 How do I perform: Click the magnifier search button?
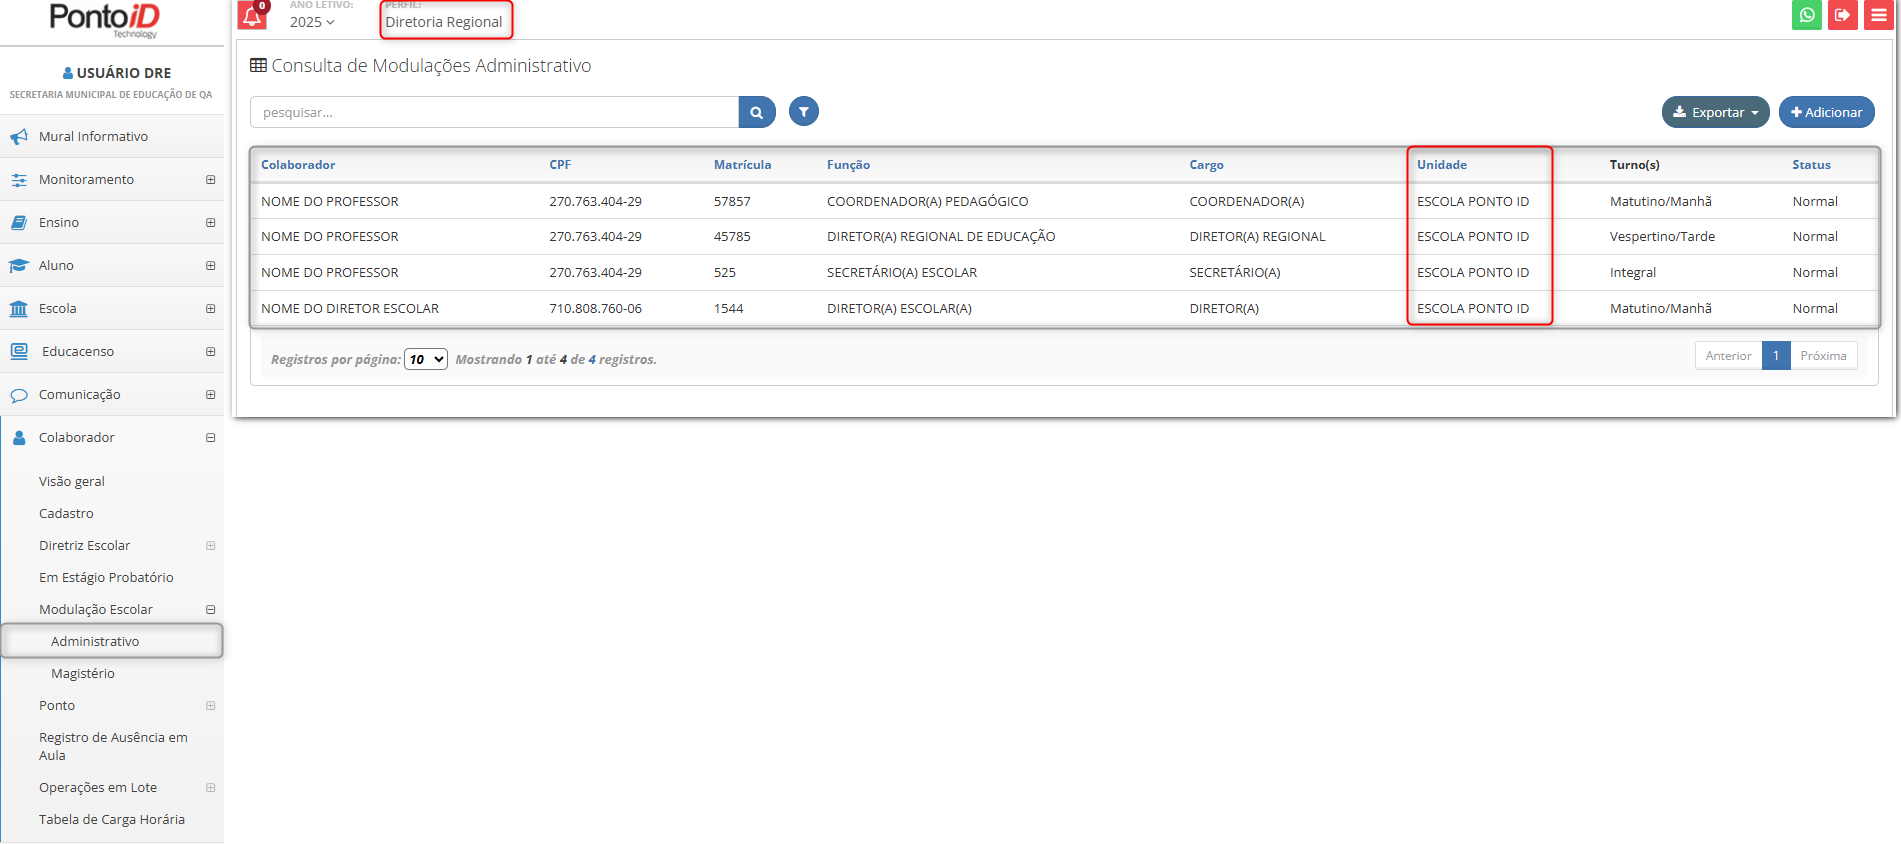coord(757,112)
